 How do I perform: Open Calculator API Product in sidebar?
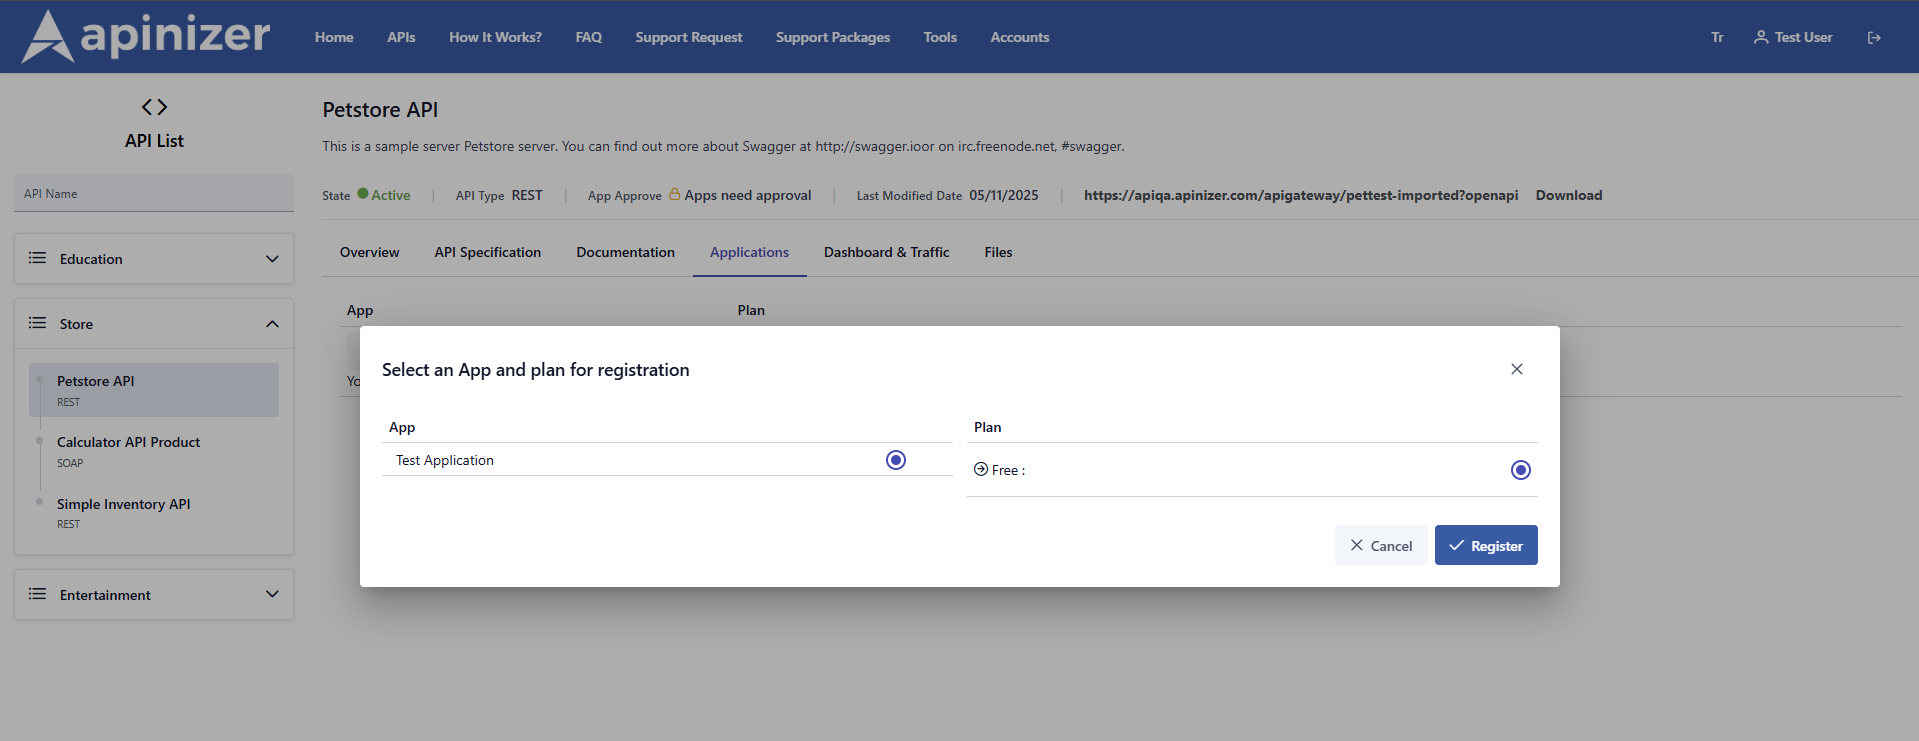(x=128, y=442)
